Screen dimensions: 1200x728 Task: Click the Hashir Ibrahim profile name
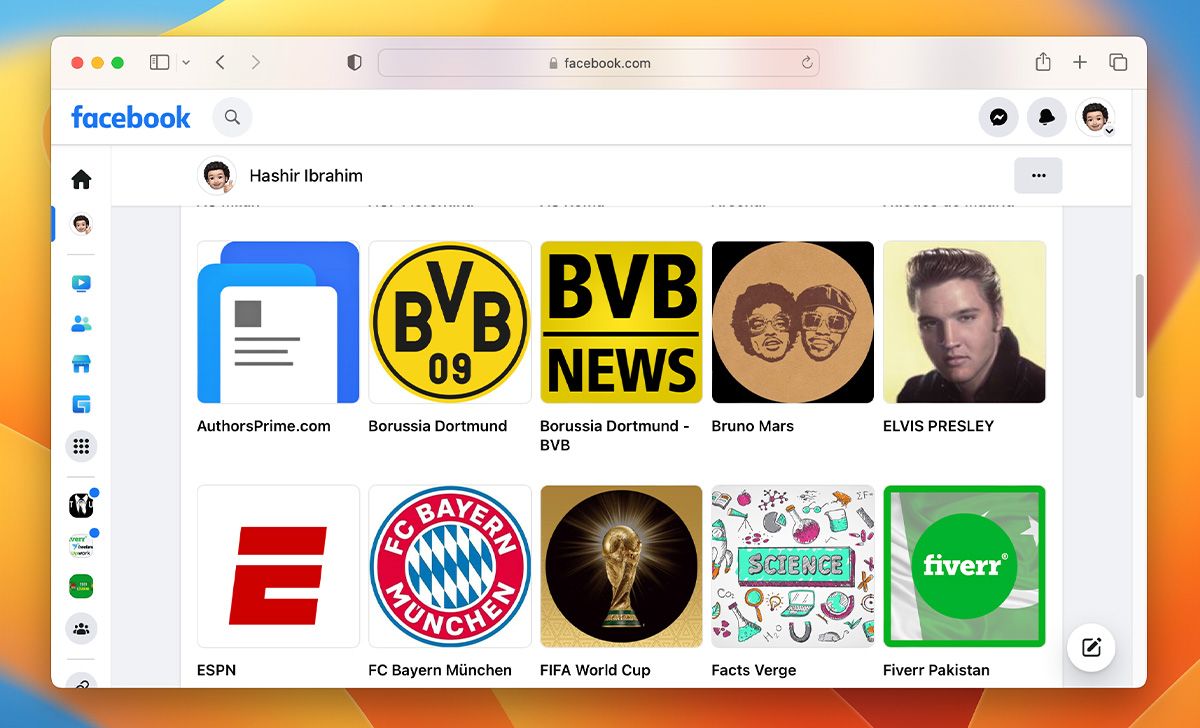[306, 176]
